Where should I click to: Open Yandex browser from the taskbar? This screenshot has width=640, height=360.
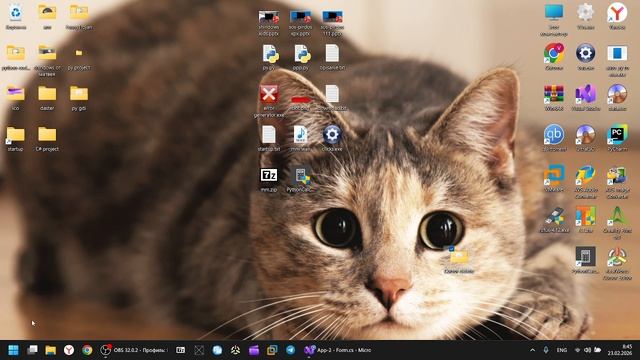pos(69,350)
